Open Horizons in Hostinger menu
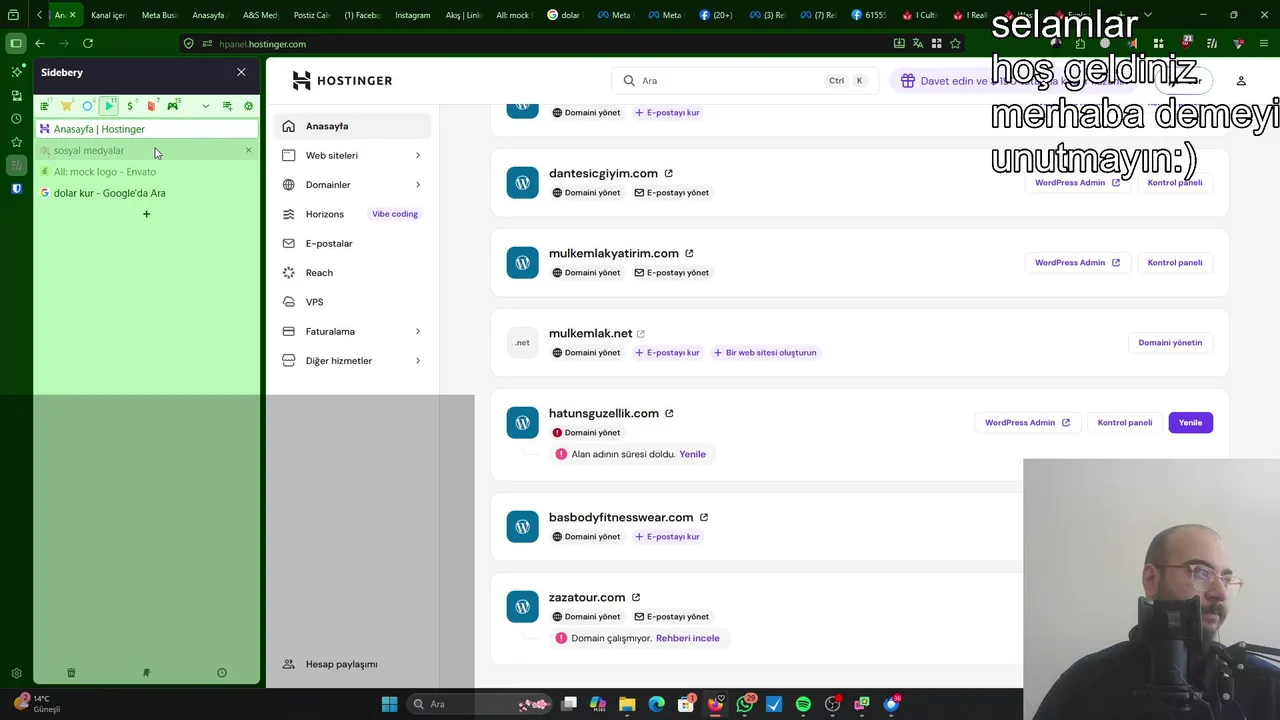1280x720 pixels. 353,214
